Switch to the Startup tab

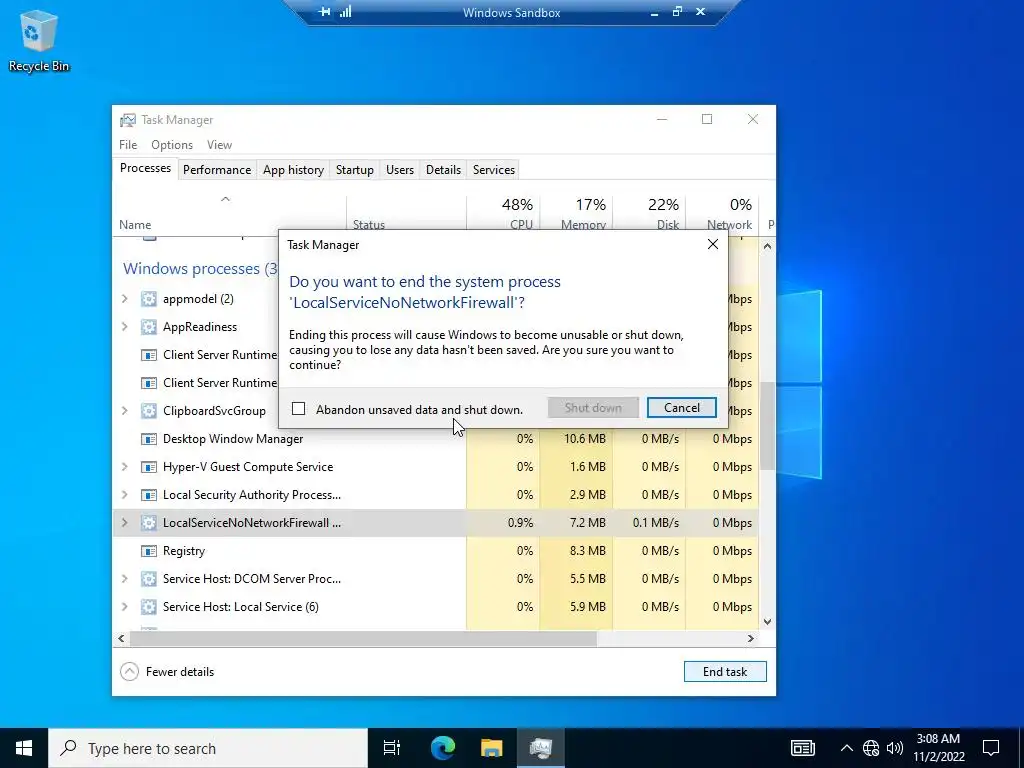pos(355,169)
